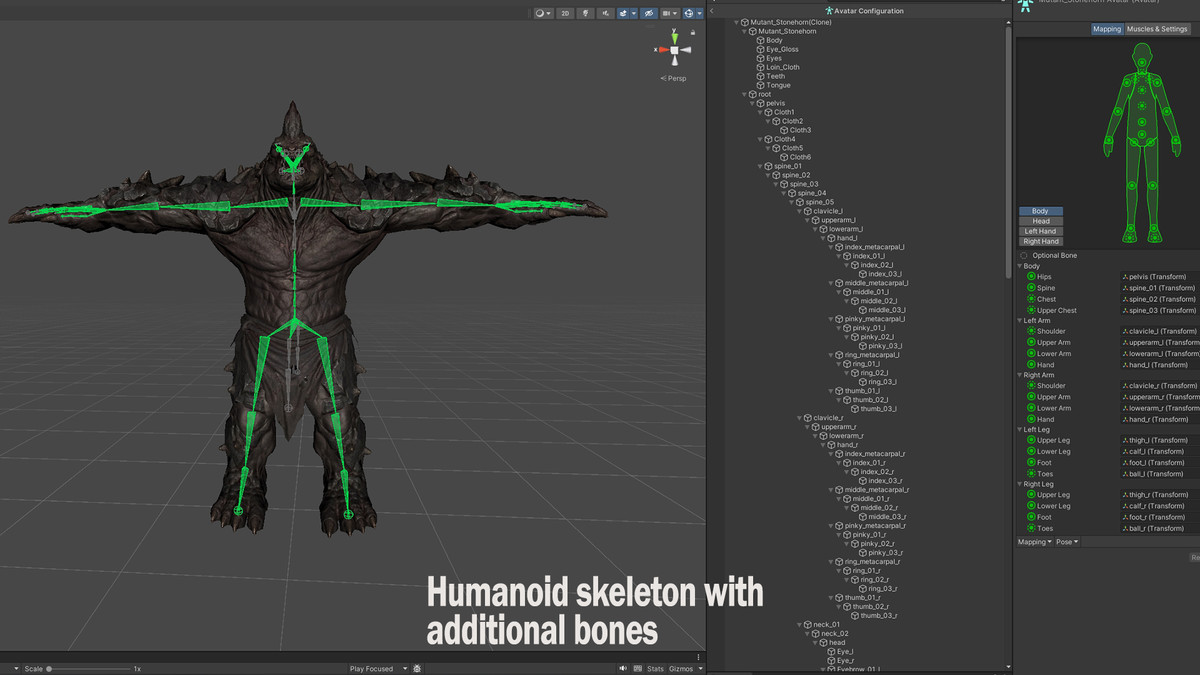Collapse the Mutant_Stonehorn(Clone) tree node
The width and height of the screenshot is (1200, 675).
(x=737, y=22)
